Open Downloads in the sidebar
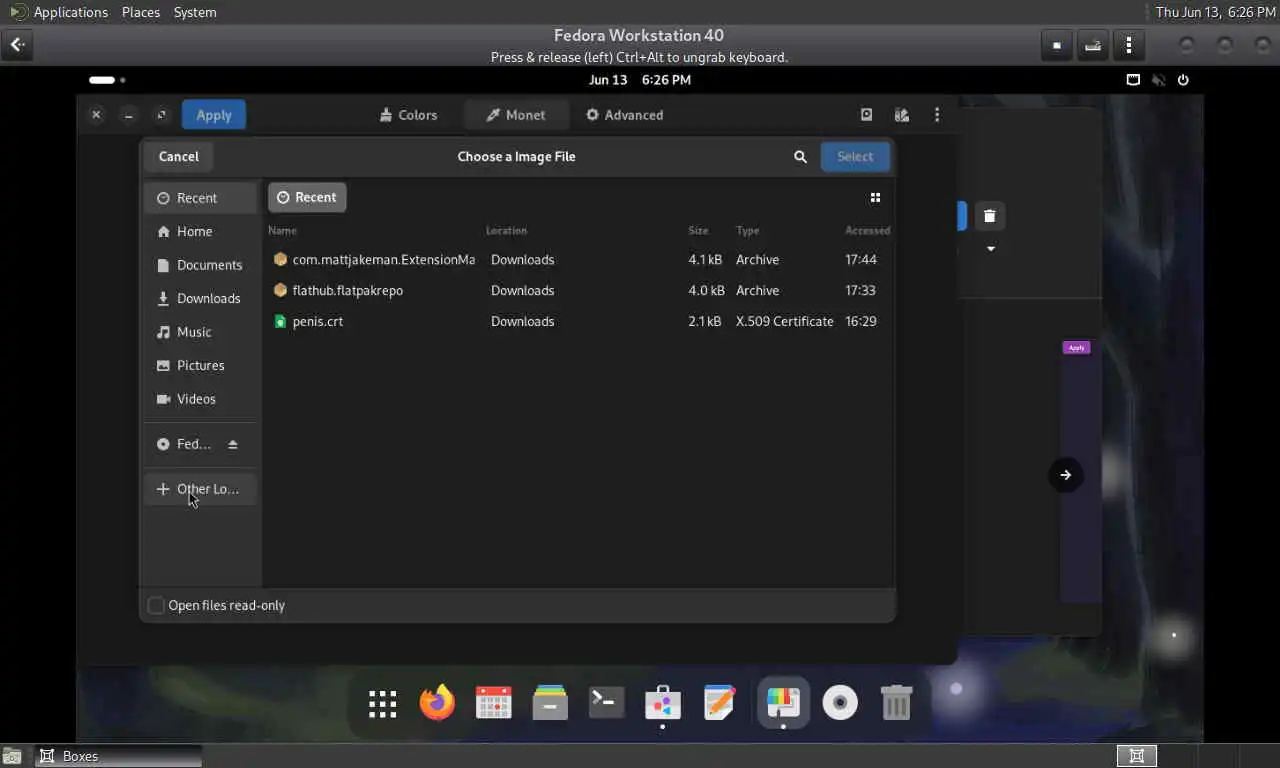The height and width of the screenshot is (768, 1280). pos(200,298)
